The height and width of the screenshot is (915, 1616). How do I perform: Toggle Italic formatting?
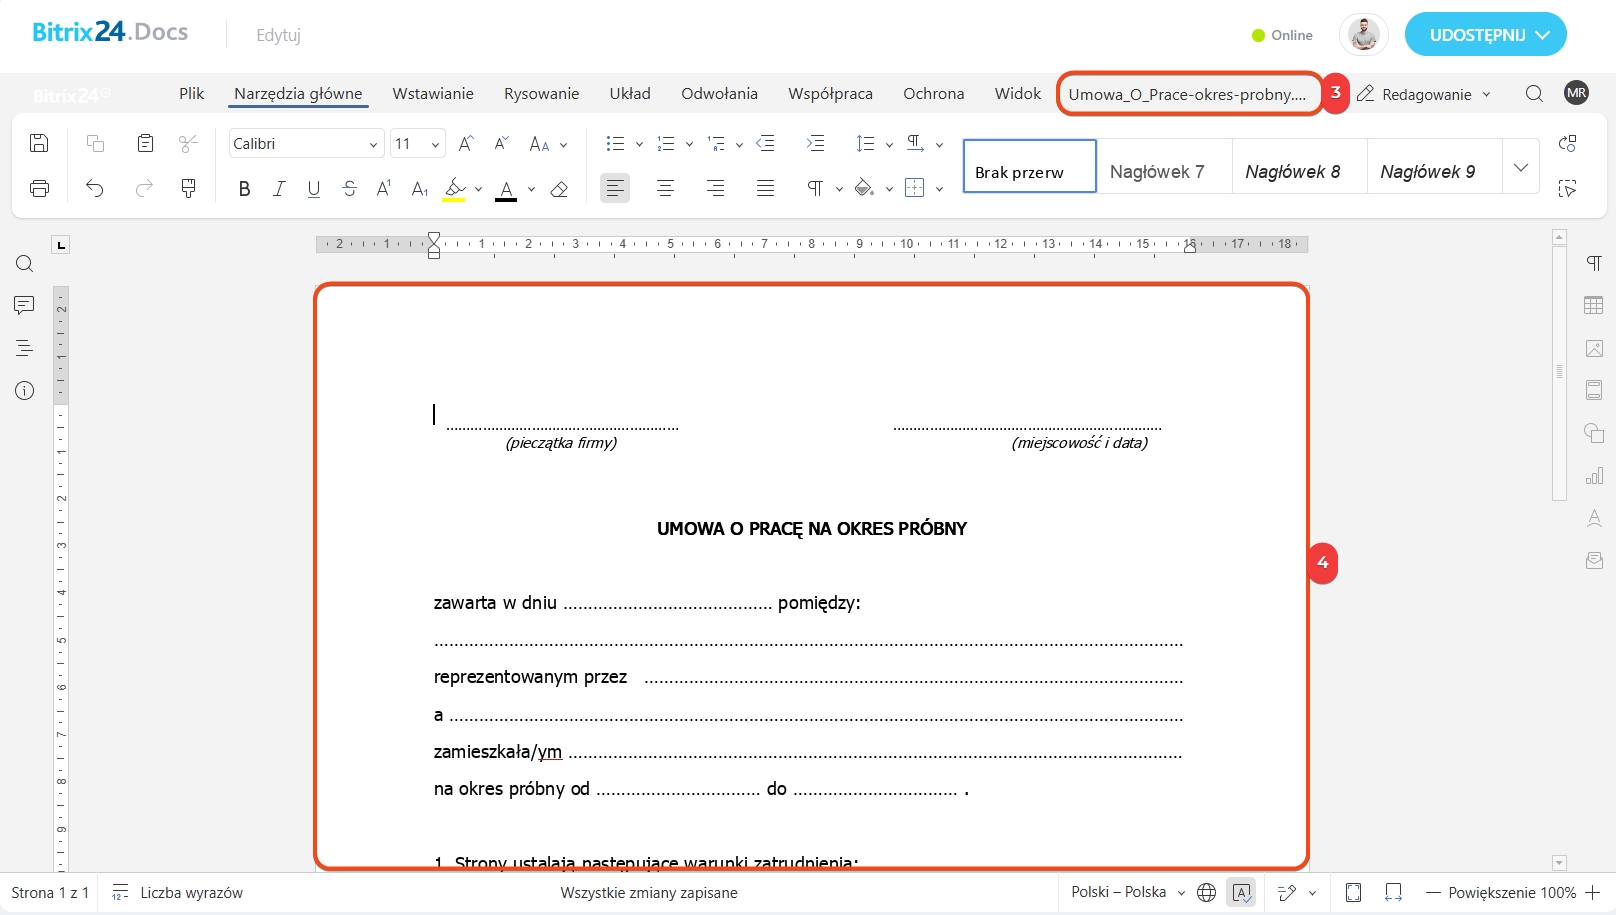tap(279, 188)
